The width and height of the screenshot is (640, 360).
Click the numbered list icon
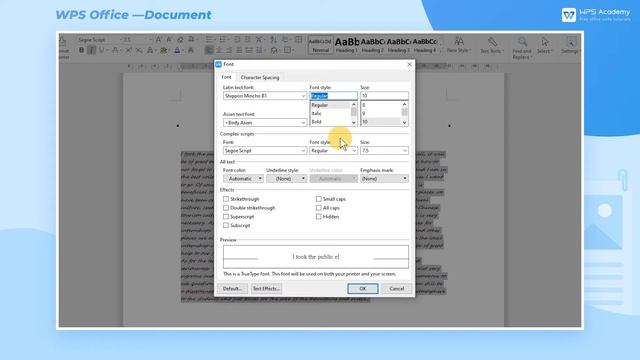[222, 40]
